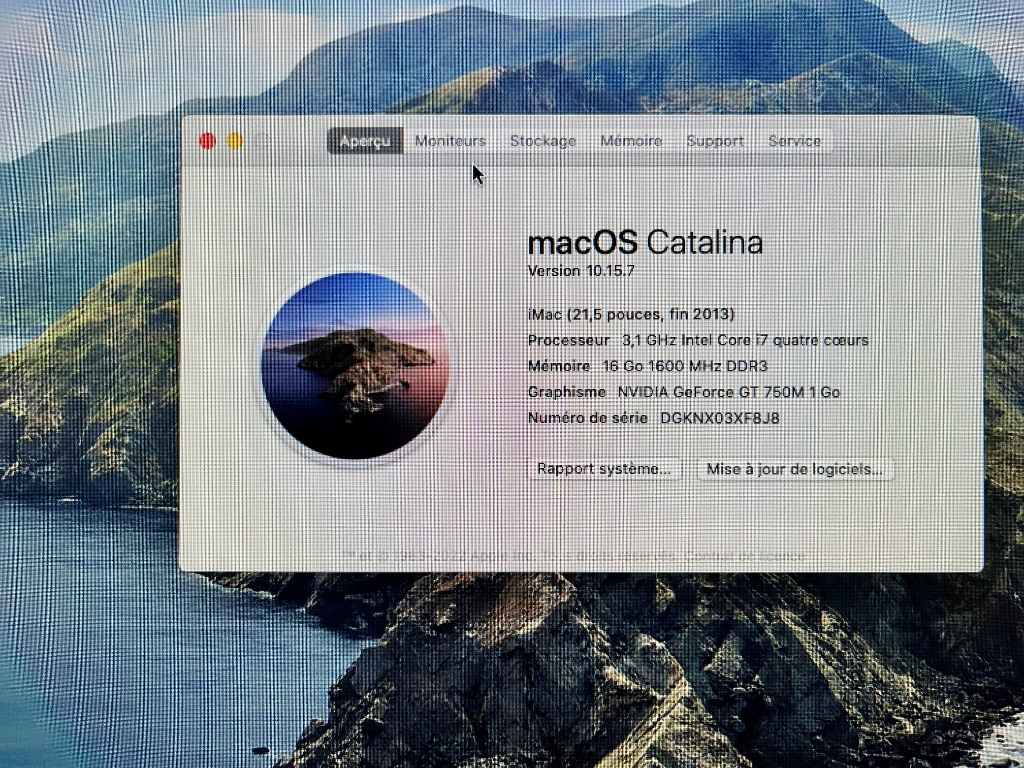Screen dimensions: 1024x768
Task: Select the macOS Catalina title
Action: click(645, 242)
